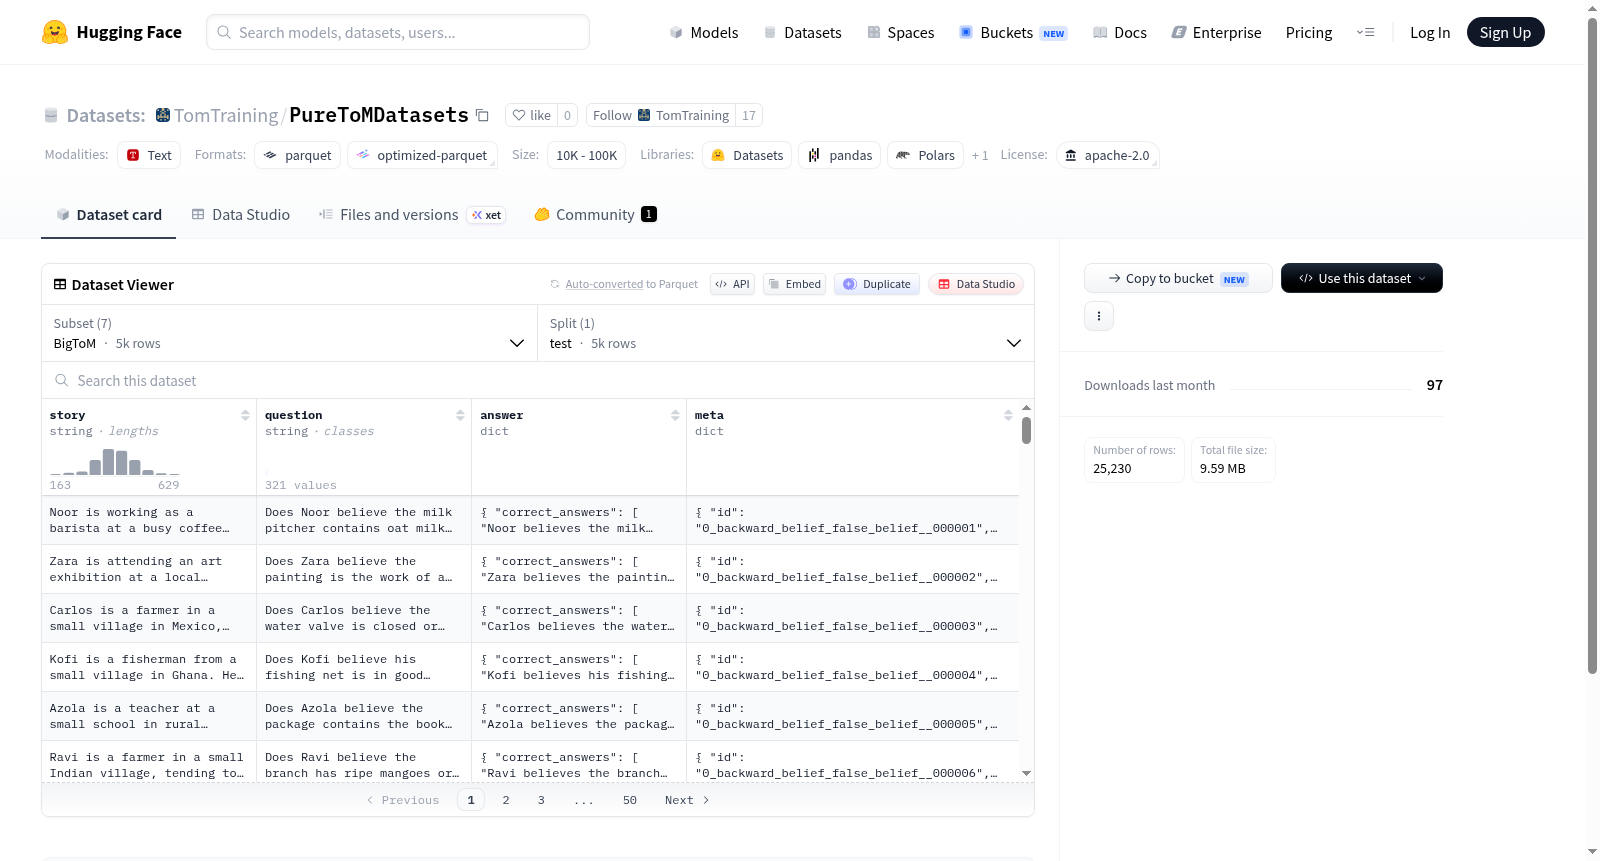Click the Duplicate button
The width and height of the screenshot is (1600, 861).
click(877, 284)
